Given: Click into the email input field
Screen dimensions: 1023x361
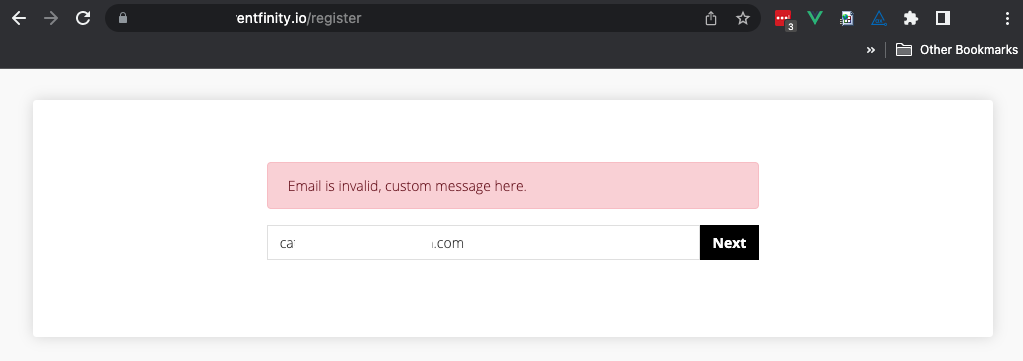Looking at the screenshot, I should [483, 243].
